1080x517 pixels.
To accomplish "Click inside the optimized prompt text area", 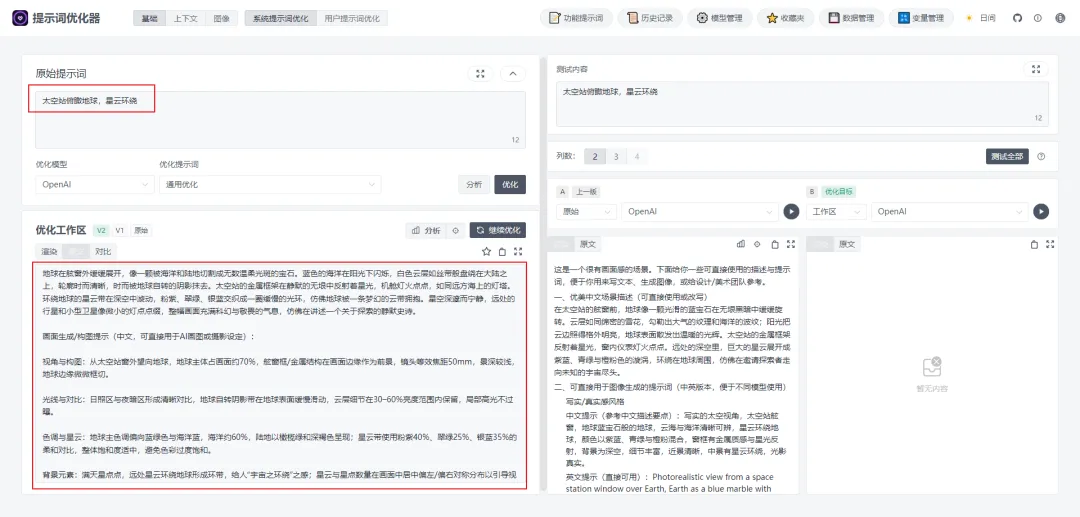I will pyautogui.click(x=280, y=375).
